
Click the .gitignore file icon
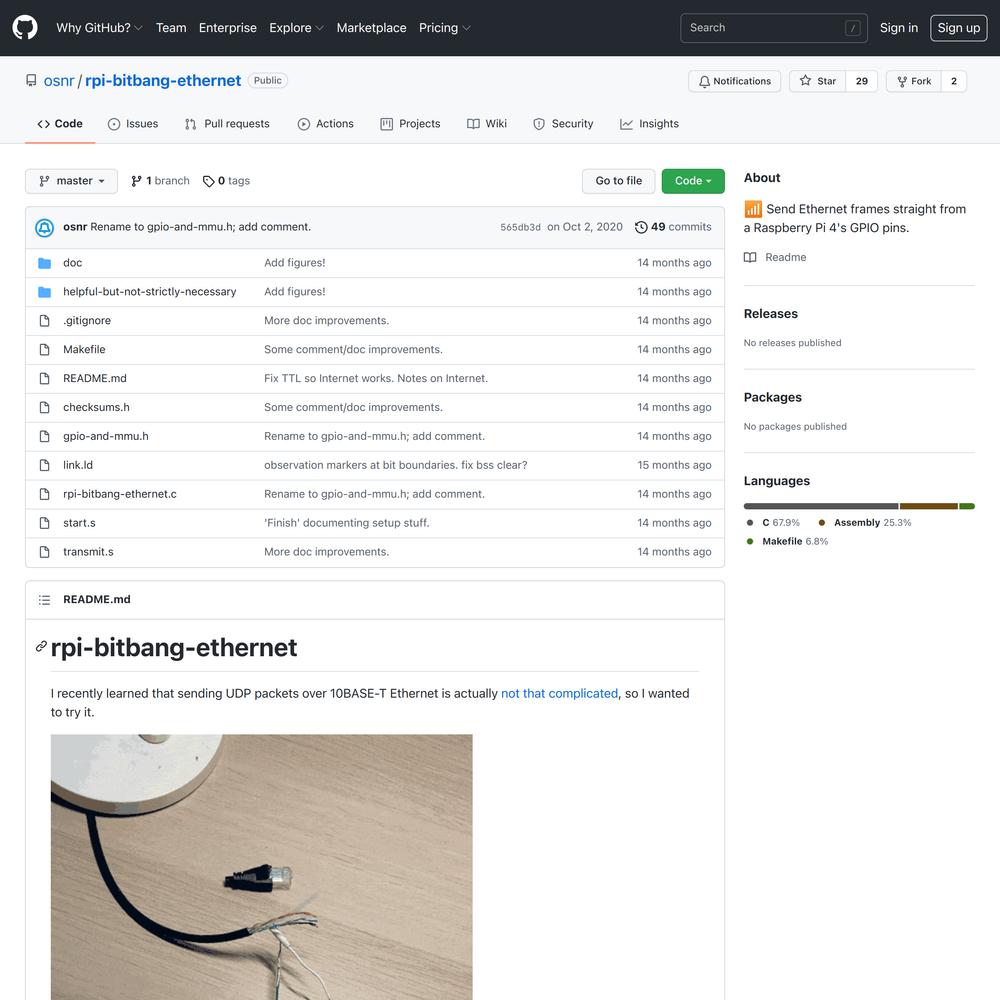(44, 321)
